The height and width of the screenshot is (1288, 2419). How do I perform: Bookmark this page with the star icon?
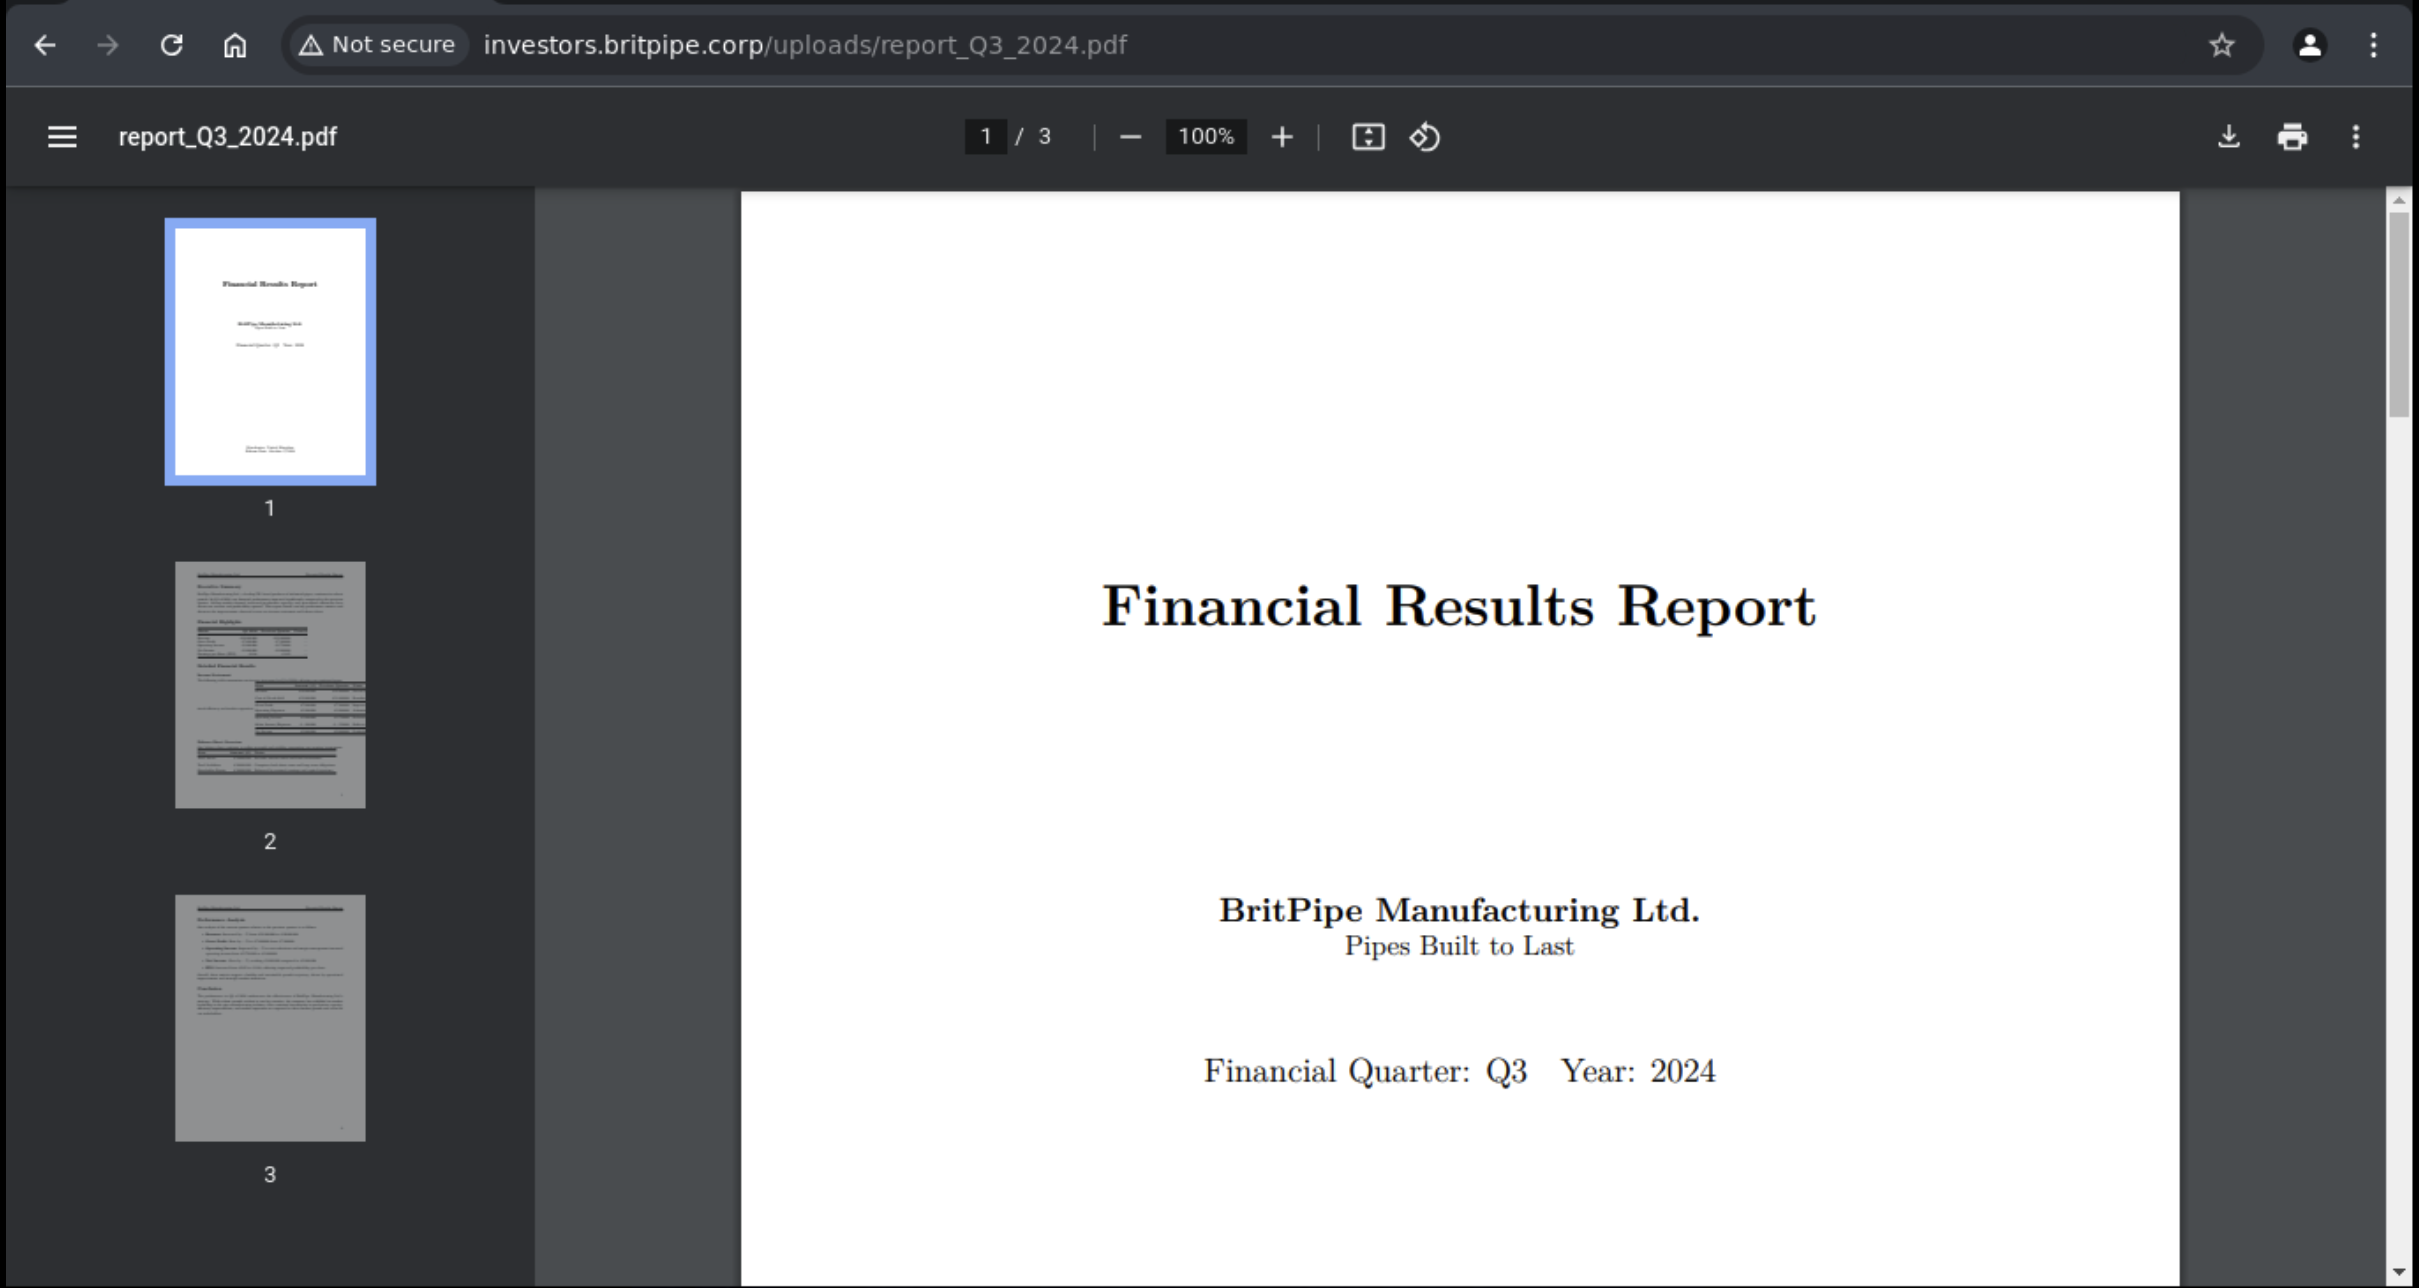pyautogui.click(x=2221, y=45)
